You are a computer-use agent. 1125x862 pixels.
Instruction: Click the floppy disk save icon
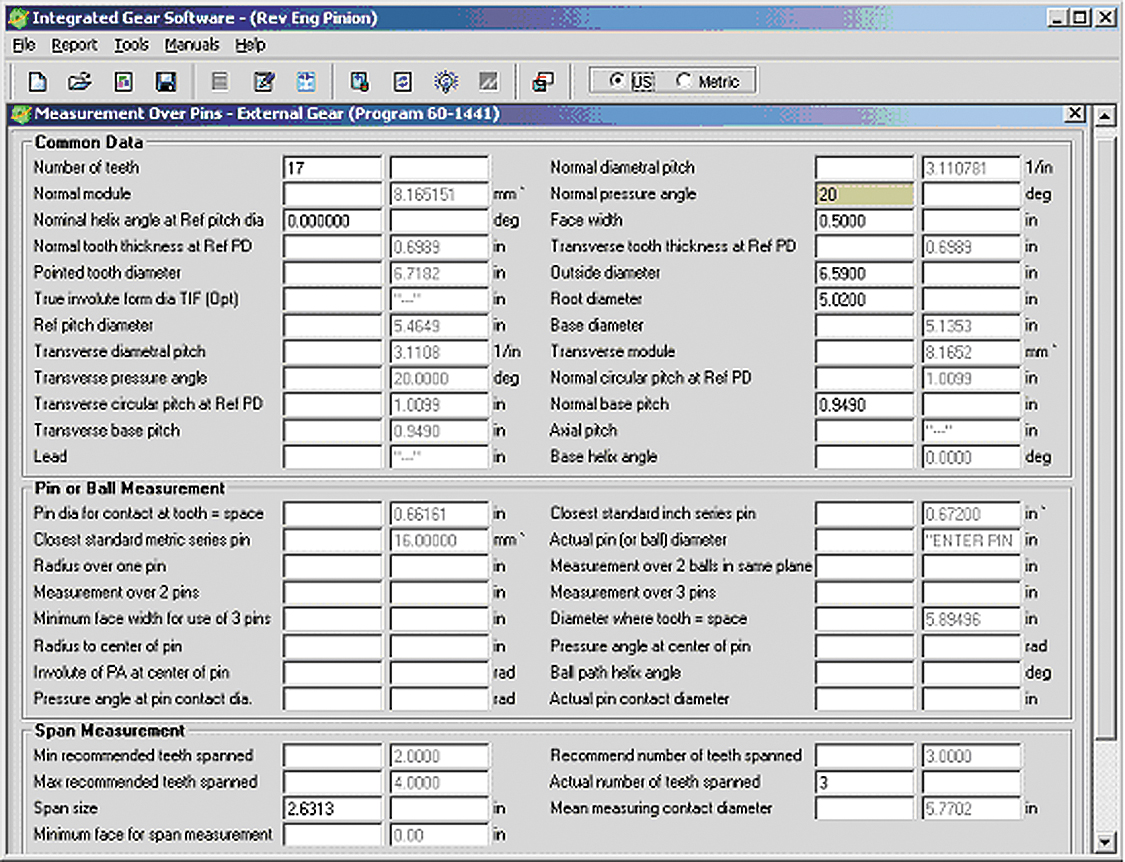pos(166,82)
